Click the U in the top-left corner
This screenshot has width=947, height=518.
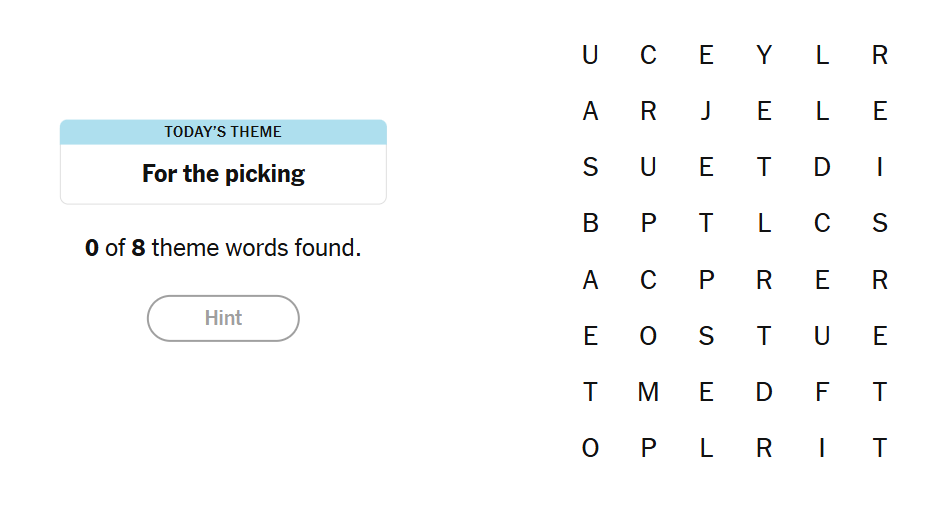tap(590, 56)
